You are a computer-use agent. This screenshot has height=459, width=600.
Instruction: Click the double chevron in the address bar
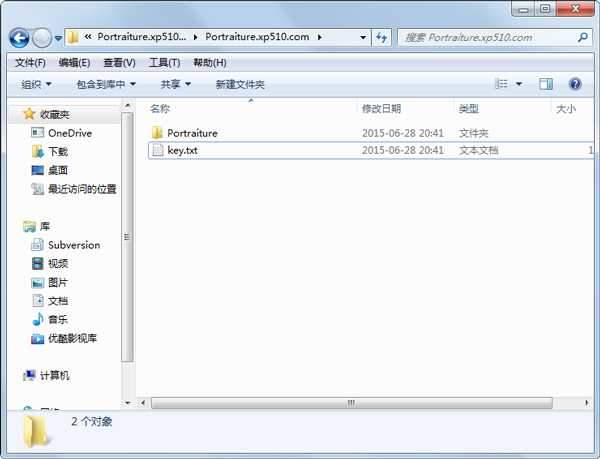[88, 37]
